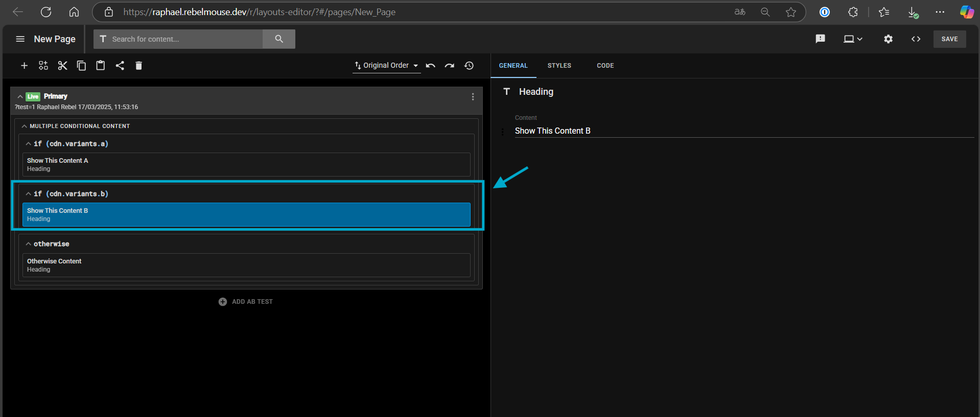Open browser settings and more menu
The height and width of the screenshot is (417, 980).
[x=940, y=12]
